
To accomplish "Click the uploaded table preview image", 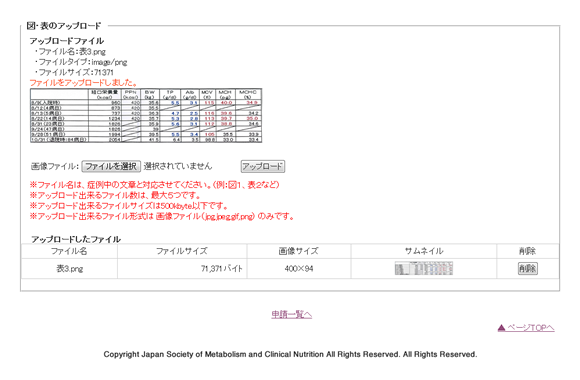I will click(x=146, y=115).
